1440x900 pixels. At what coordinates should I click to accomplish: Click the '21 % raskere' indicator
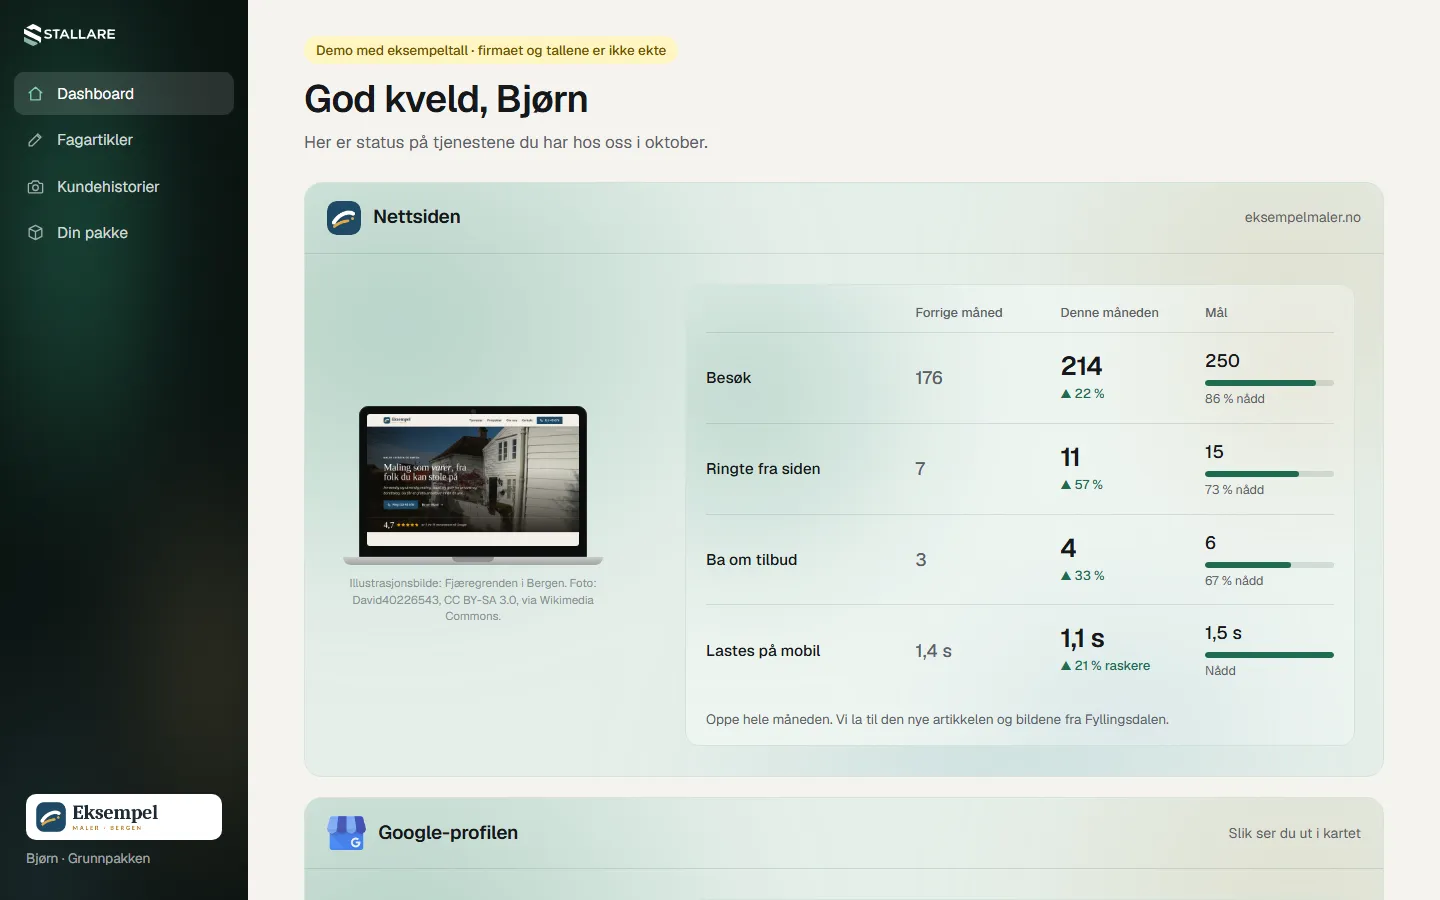coord(1105,666)
